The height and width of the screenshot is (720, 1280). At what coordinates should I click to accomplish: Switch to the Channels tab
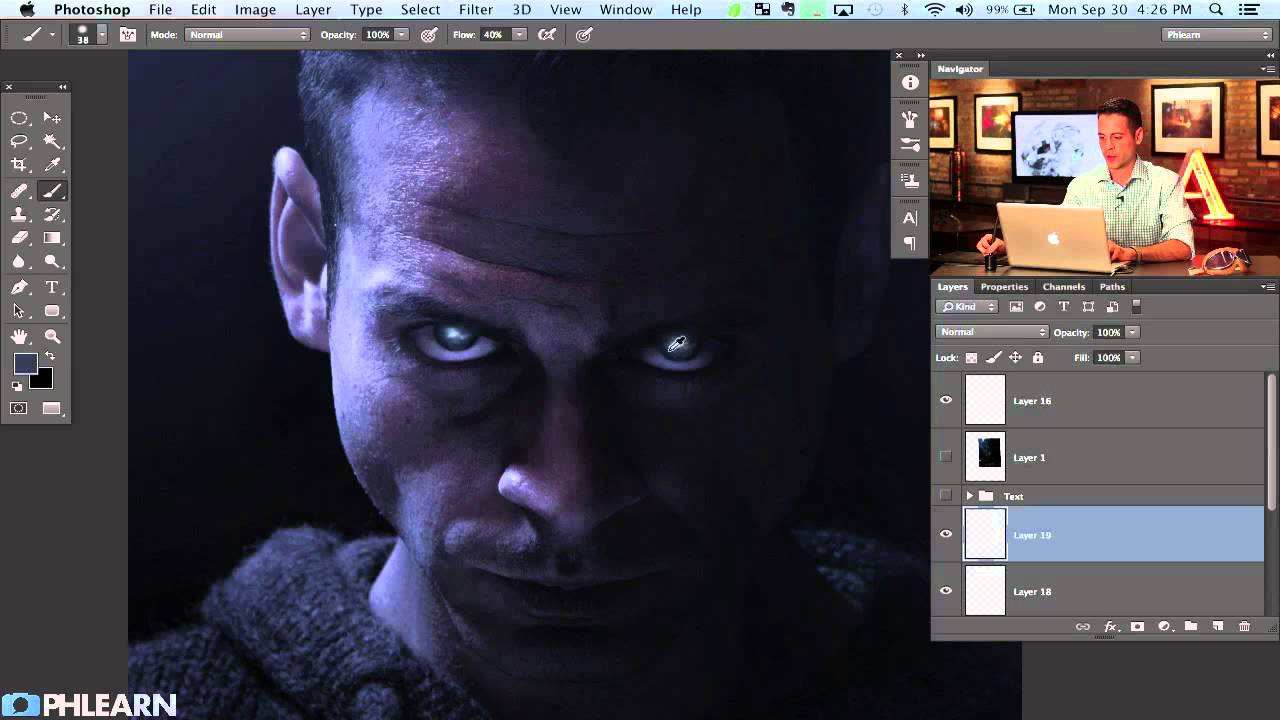(x=1063, y=287)
